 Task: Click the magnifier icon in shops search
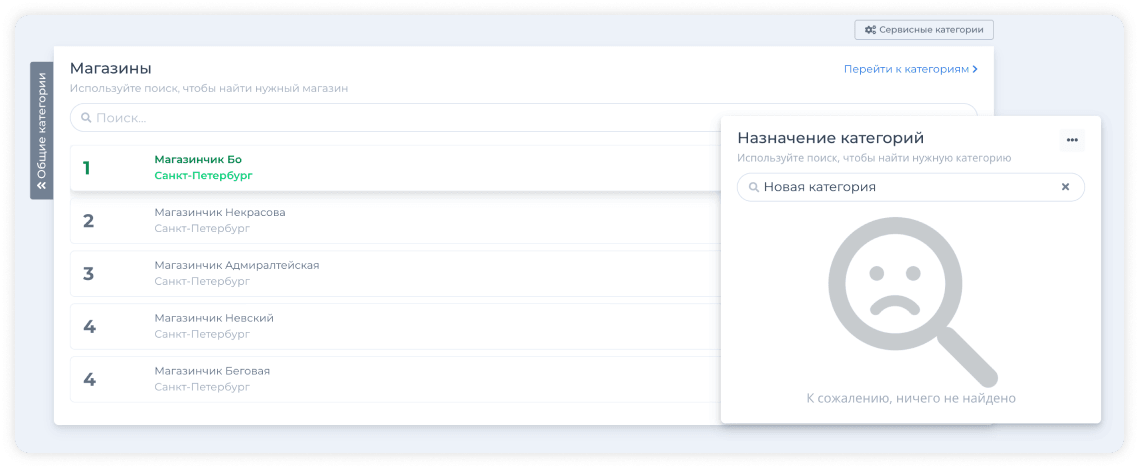point(86,118)
